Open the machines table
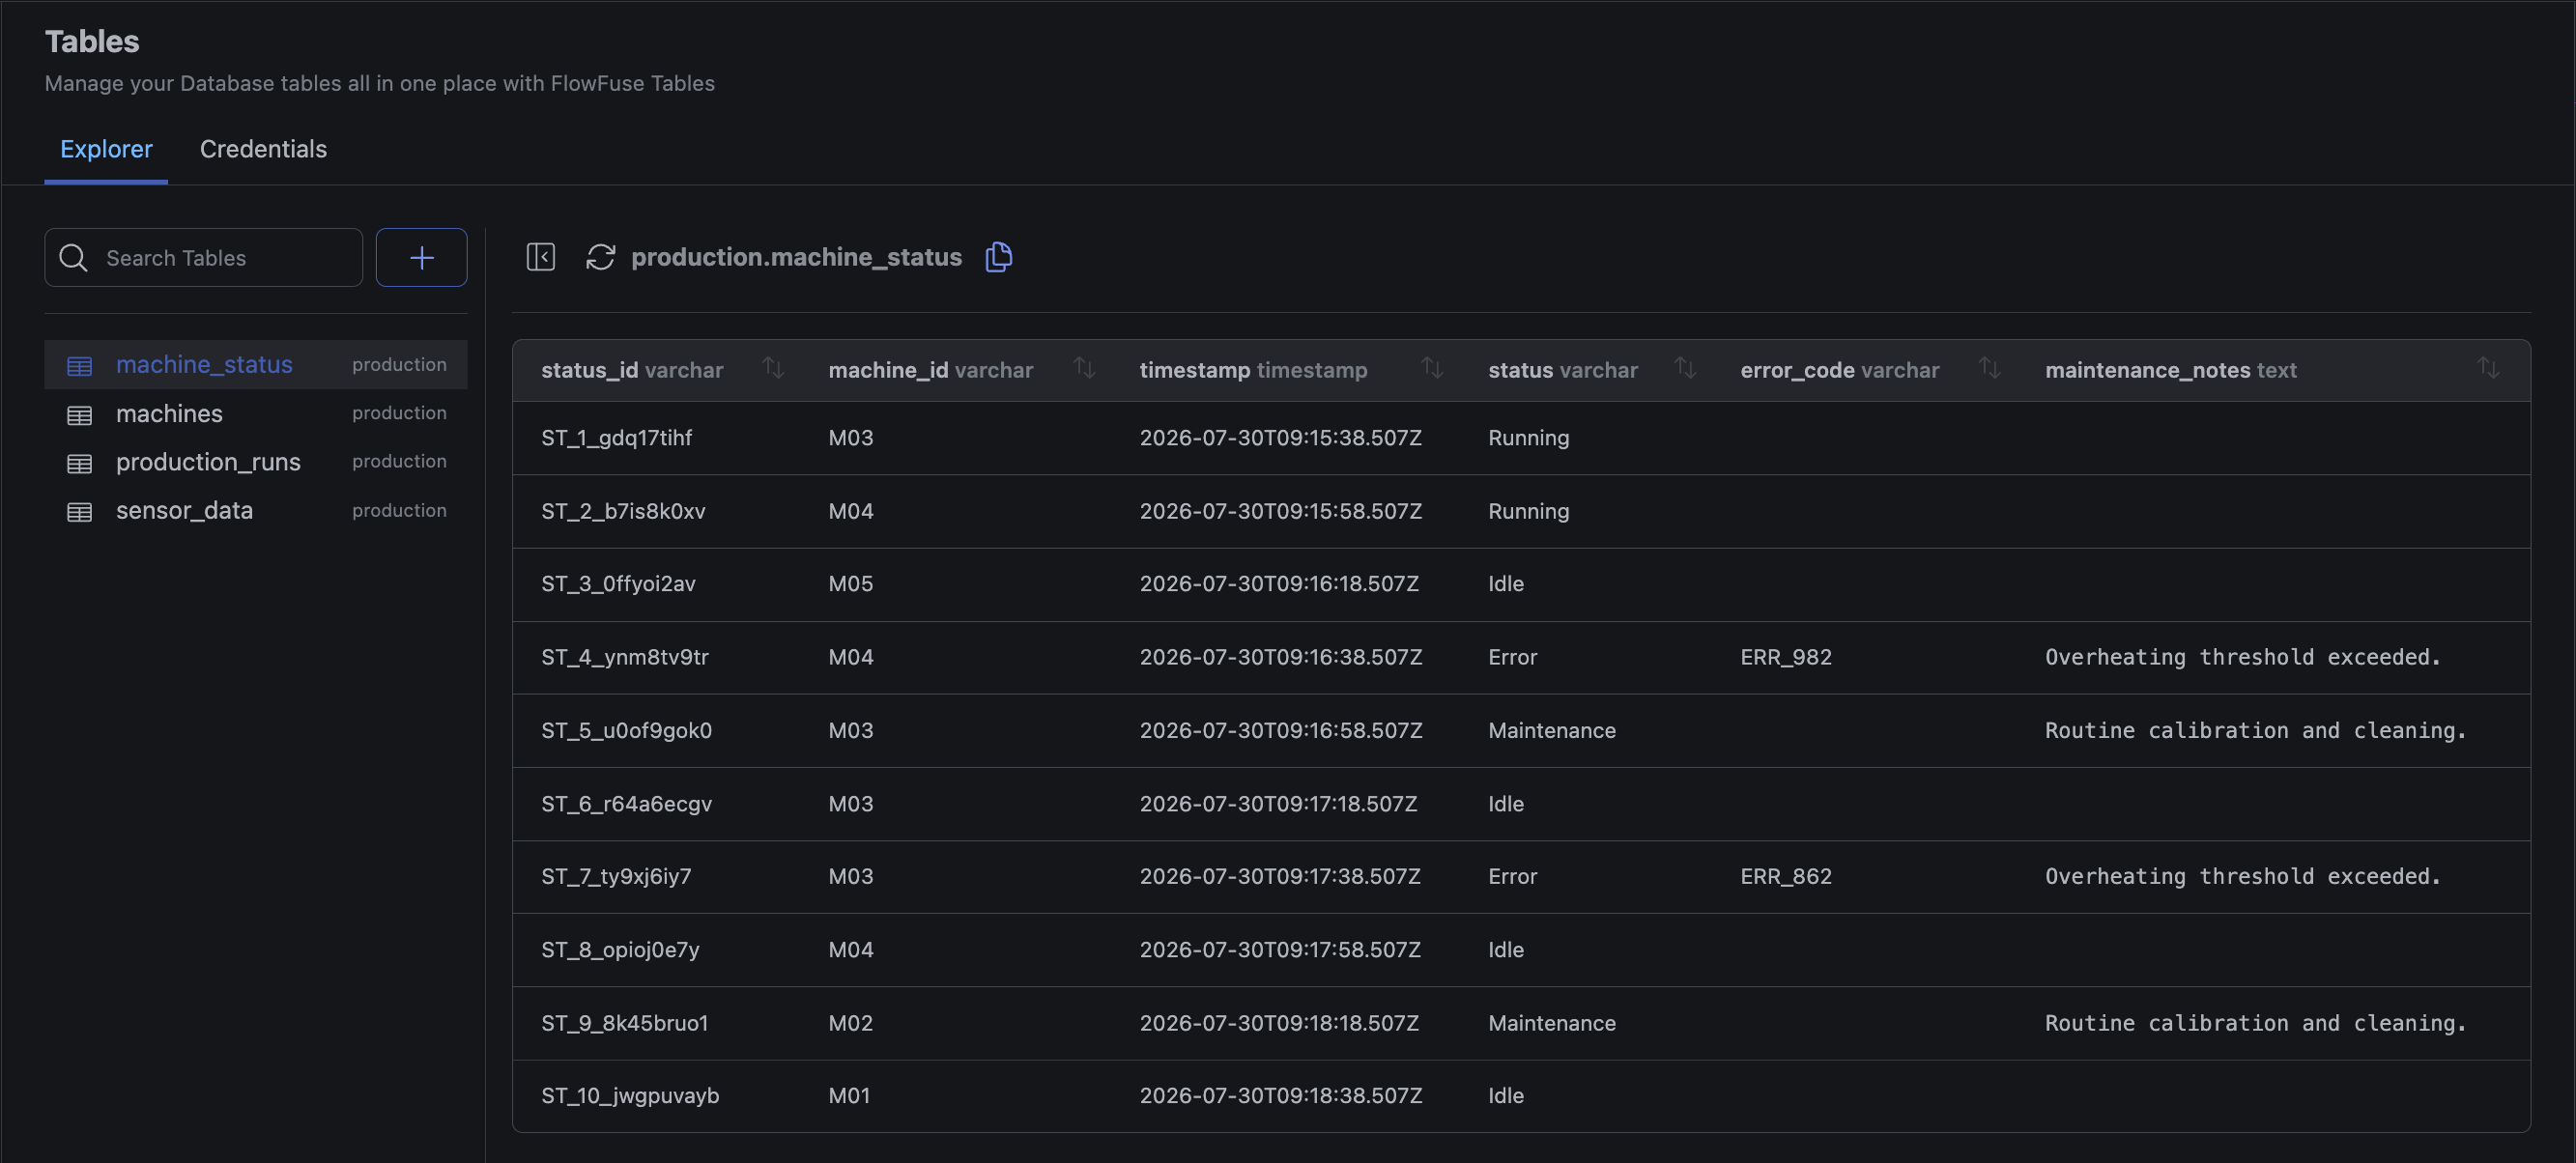Image resolution: width=2576 pixels, height=1163 pixels. coord(255,414)
